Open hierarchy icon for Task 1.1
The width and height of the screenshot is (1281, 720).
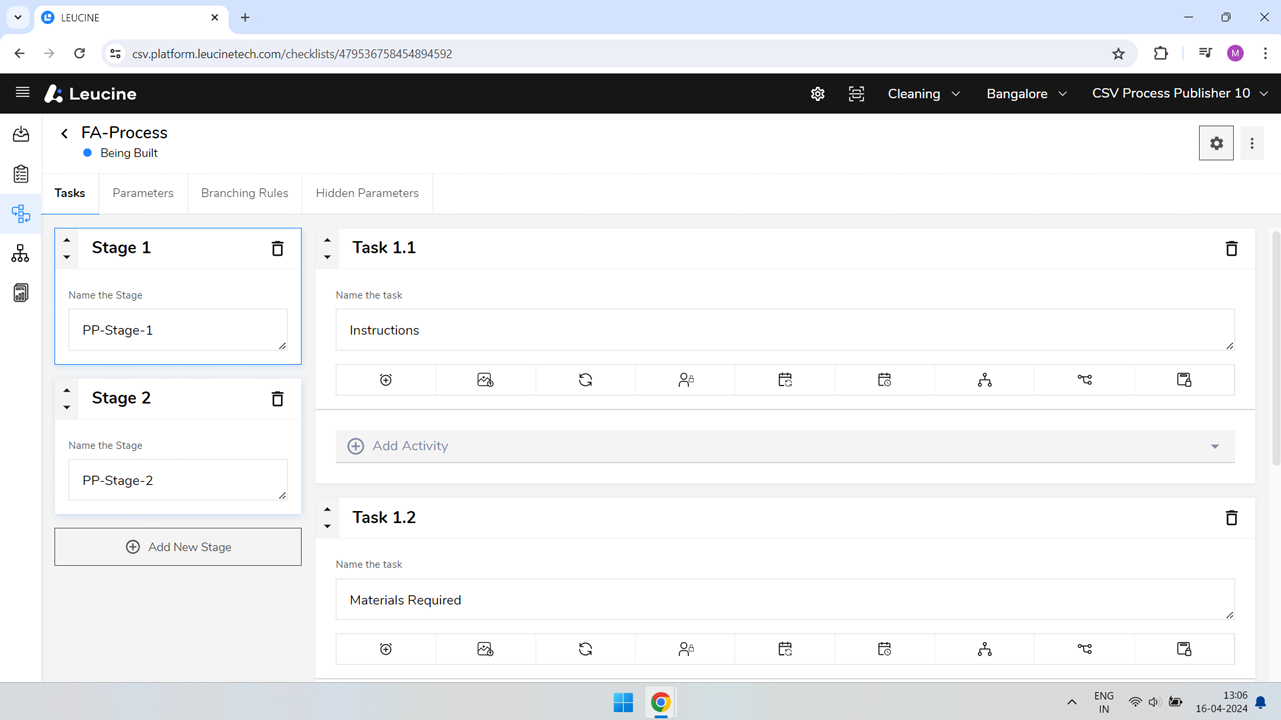(985, 380)
